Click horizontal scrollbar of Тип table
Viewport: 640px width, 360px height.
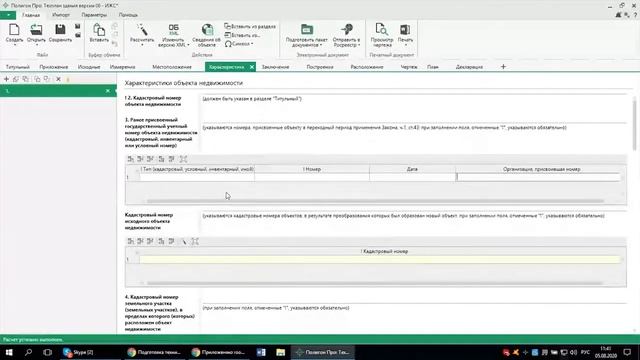[x=375, y=201]
